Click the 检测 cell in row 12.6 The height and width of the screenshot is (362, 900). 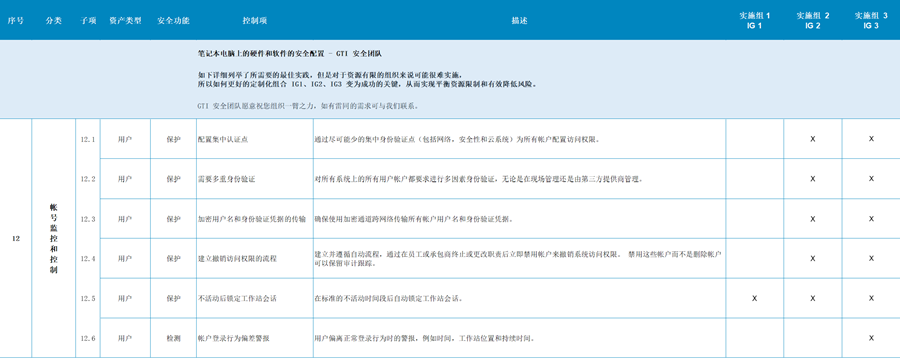[x=173, y=338]
